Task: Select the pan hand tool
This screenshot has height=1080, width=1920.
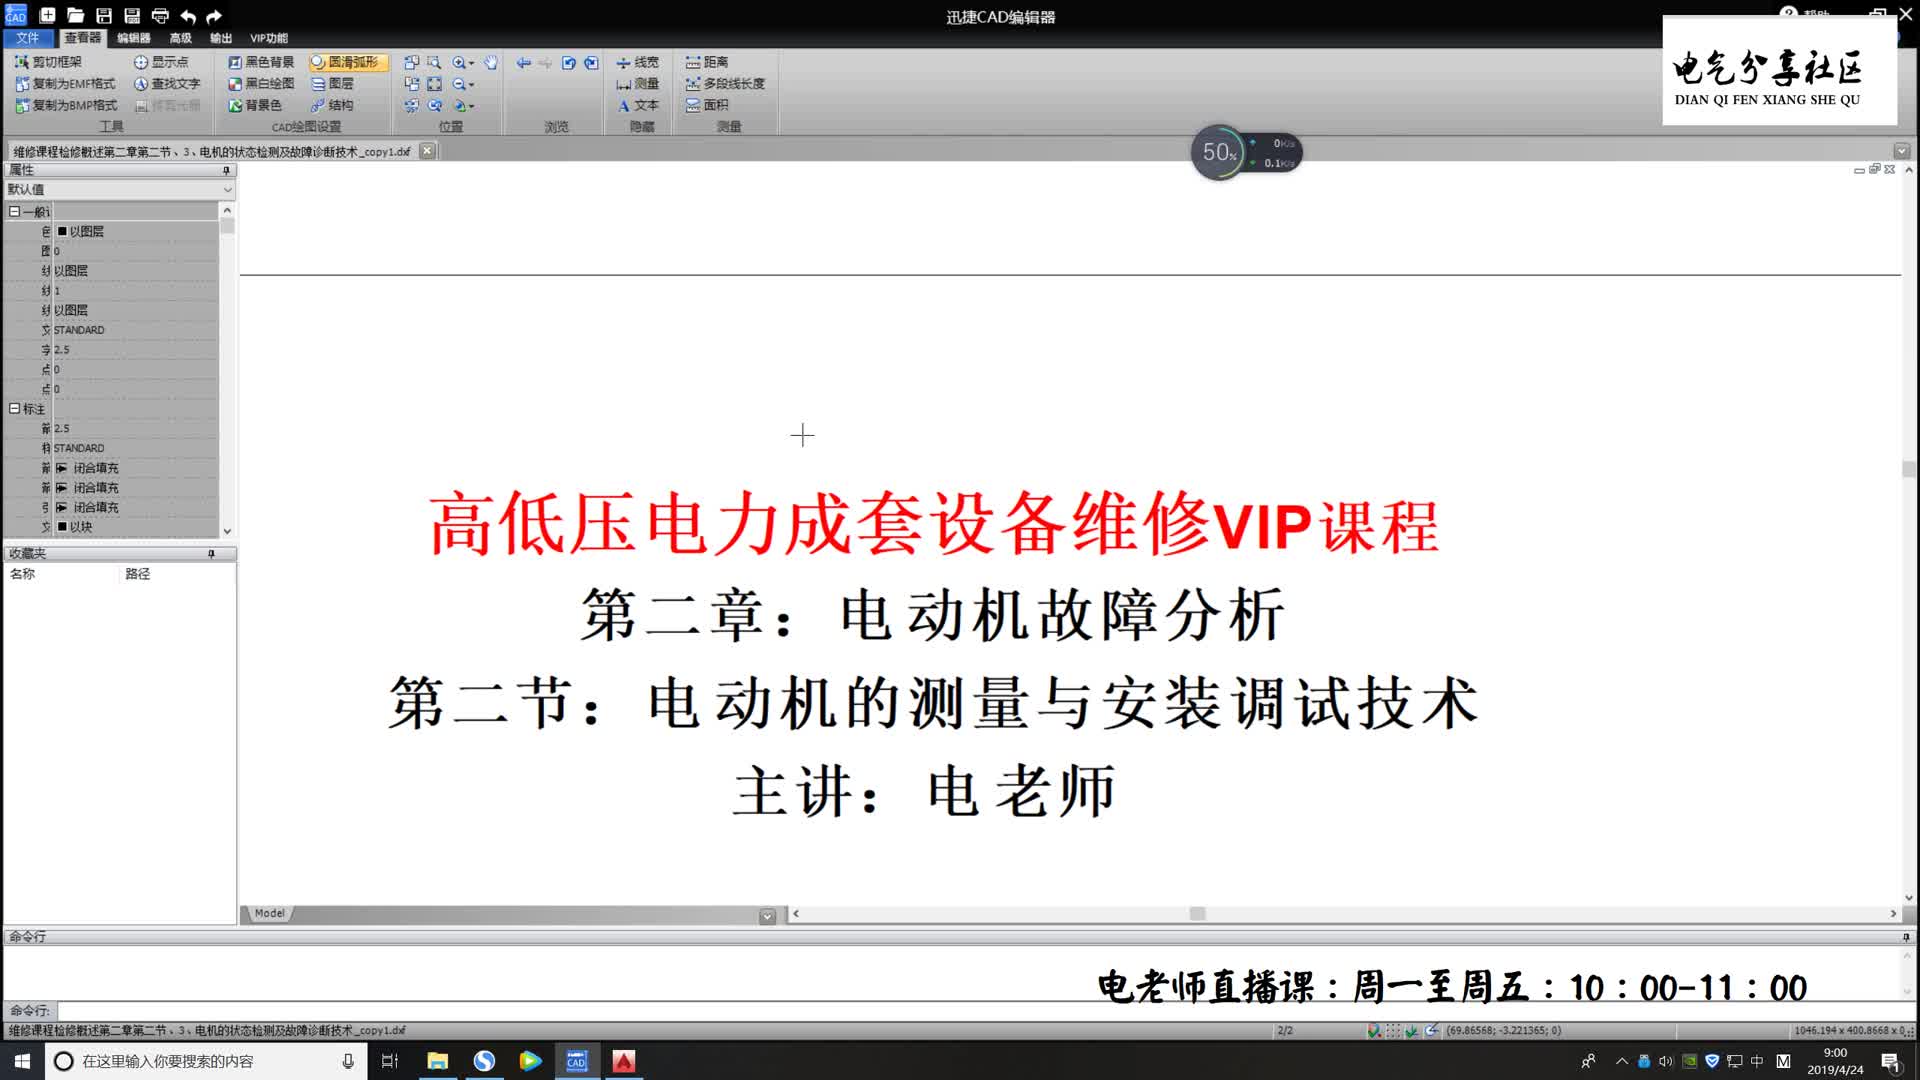Action: 491,62
